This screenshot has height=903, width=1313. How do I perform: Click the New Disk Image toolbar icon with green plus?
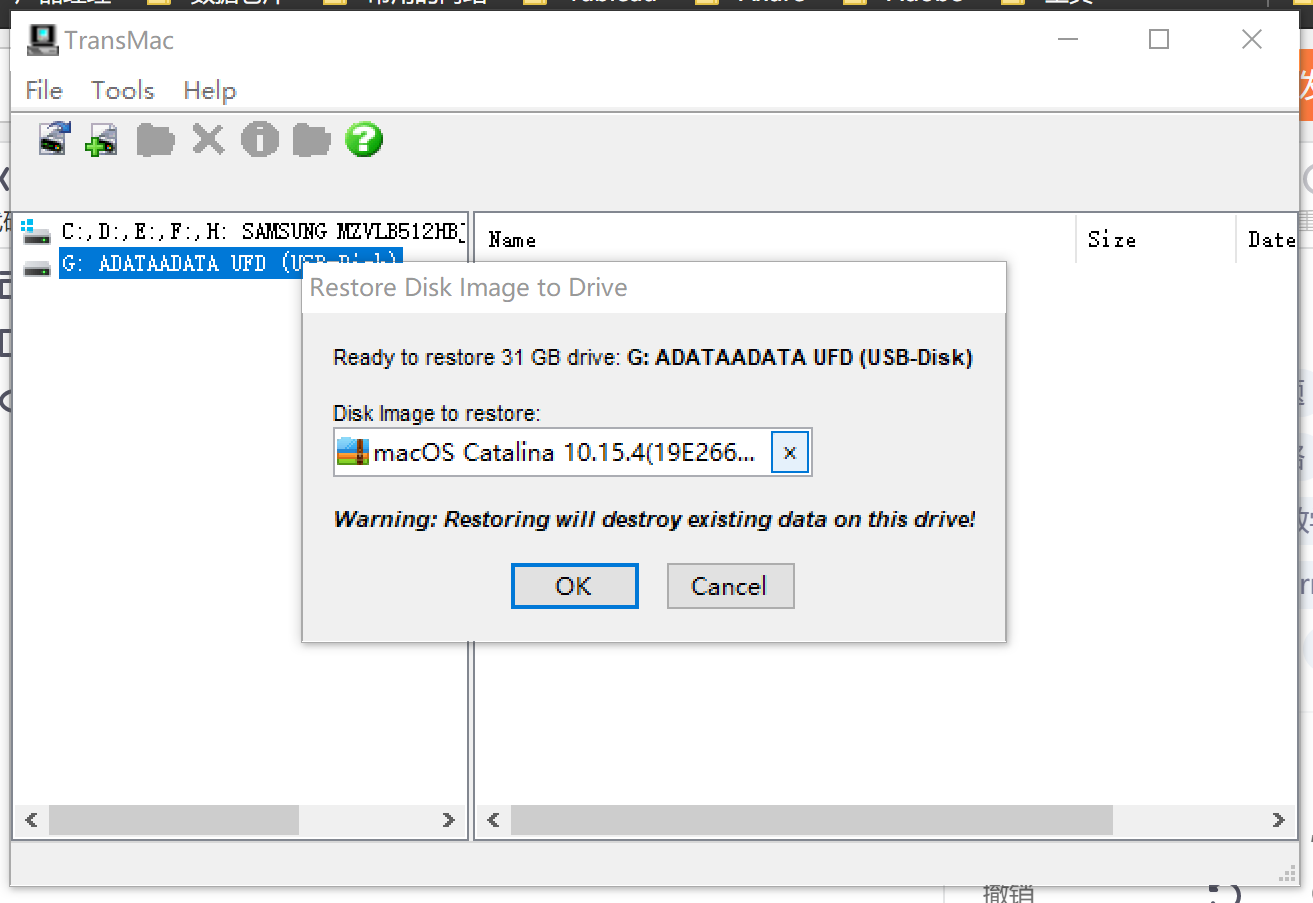[x=101, y=139]
